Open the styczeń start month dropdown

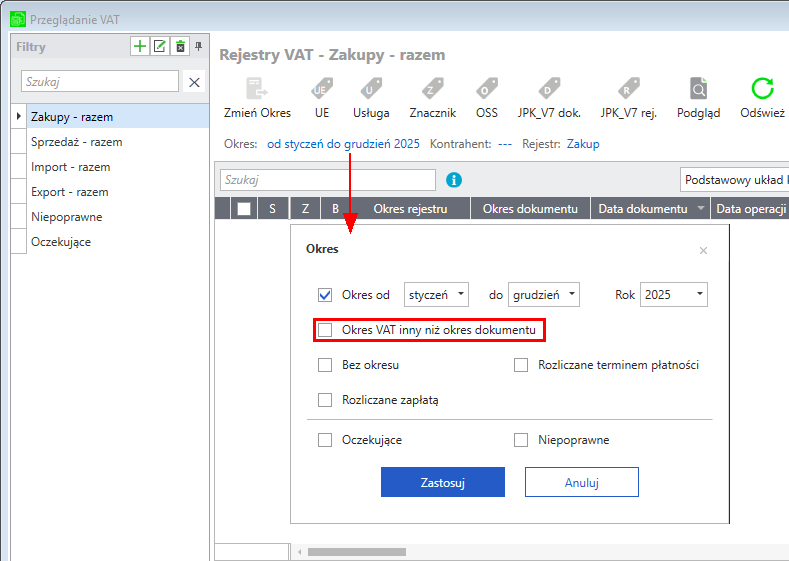pos(437,295)
